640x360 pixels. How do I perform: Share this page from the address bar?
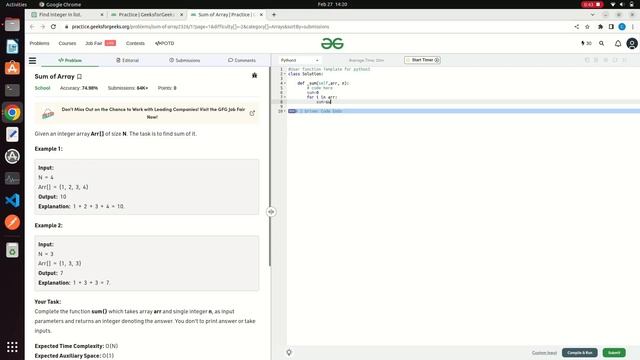(x=577, y=27)
